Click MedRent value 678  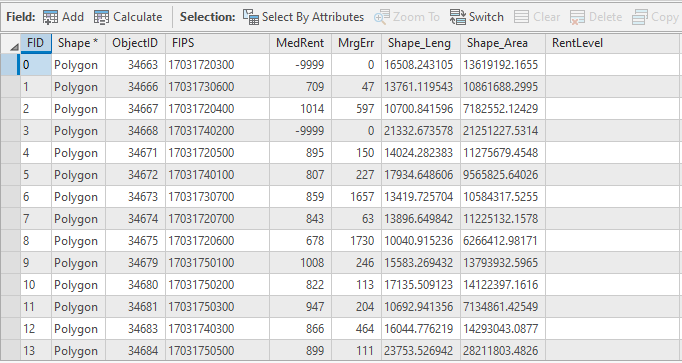[314, 241]
